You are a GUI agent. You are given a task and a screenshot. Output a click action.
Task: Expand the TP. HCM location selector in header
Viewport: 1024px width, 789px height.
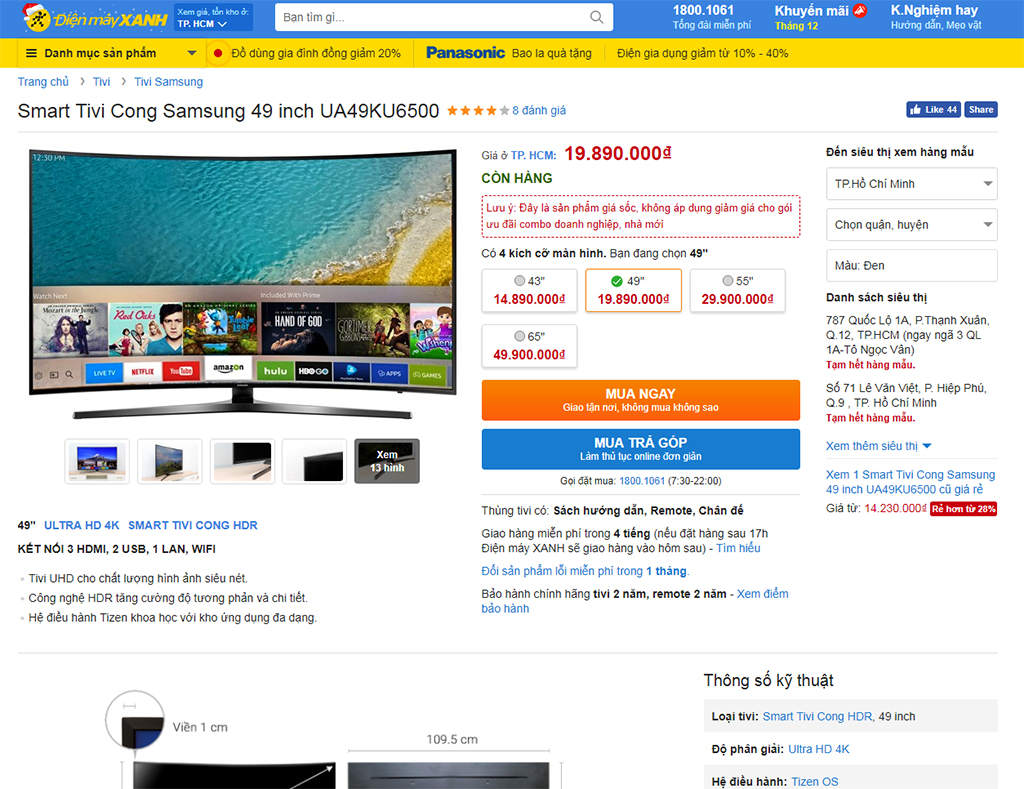(213, 18)
